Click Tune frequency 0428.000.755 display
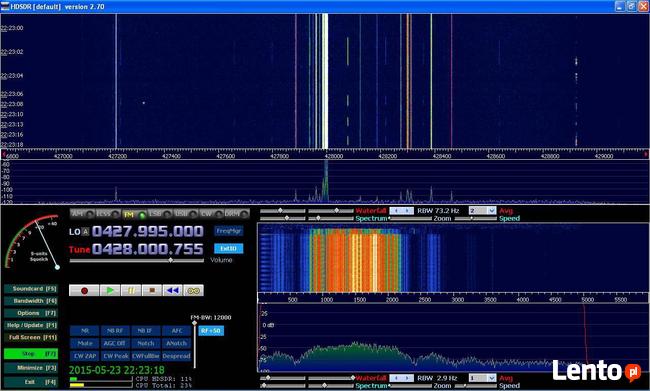The width and height of the screenshot is (650, 391). tap(148, 249)
